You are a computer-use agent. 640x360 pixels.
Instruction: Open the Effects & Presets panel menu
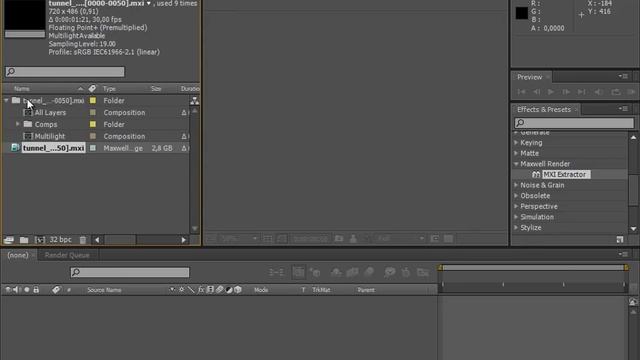click(x=623, y=109)
